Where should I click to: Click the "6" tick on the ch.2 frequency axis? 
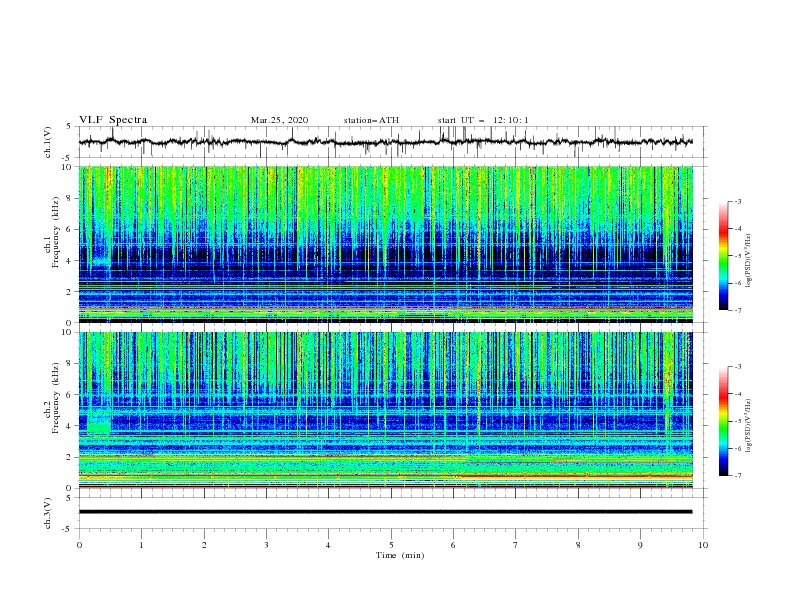71,395
